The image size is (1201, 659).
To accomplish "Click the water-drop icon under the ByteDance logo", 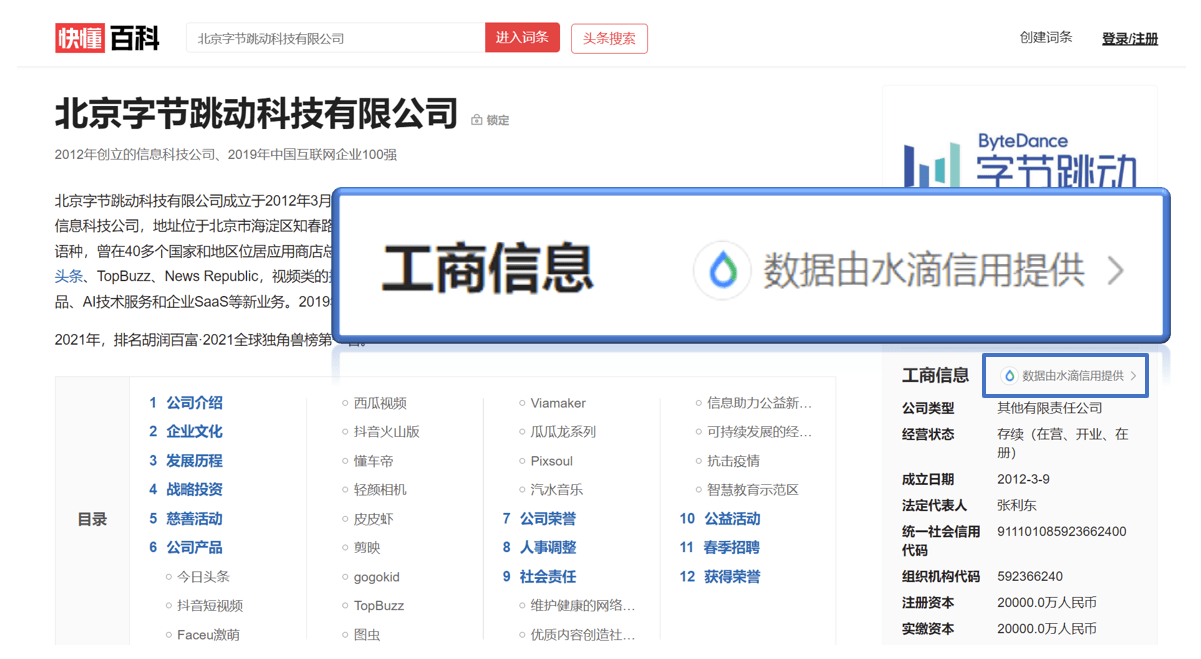I will [x=1009, y=376].
